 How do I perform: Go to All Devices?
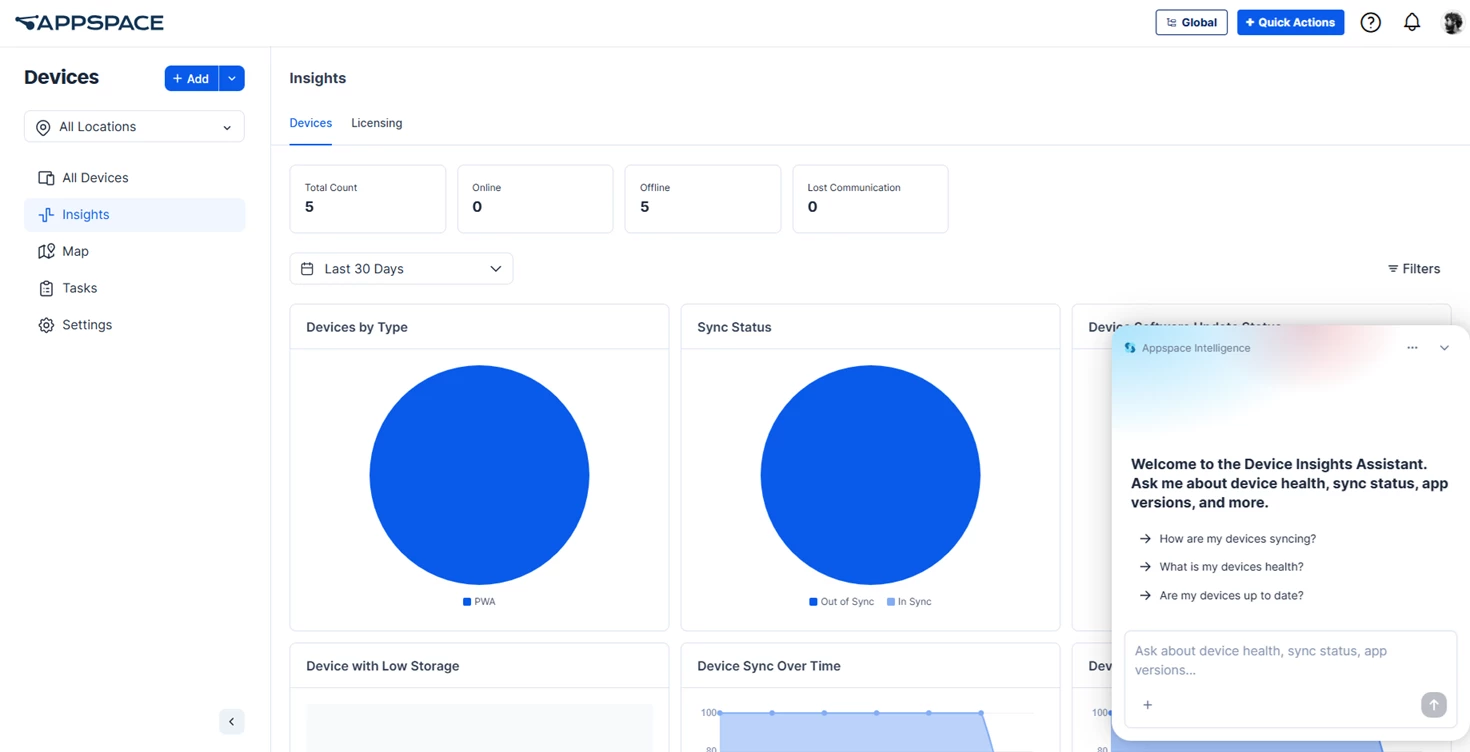point(134,178)
